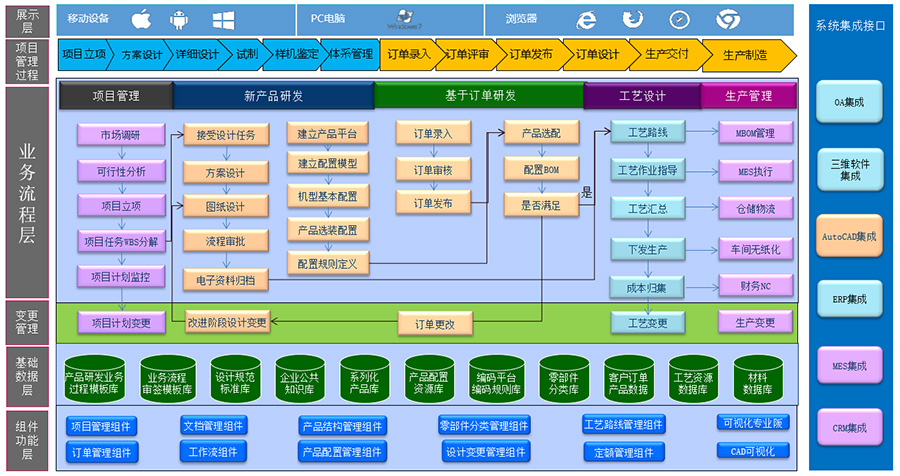
Task: Select the Safari compass icon
Action: [680, 19]
